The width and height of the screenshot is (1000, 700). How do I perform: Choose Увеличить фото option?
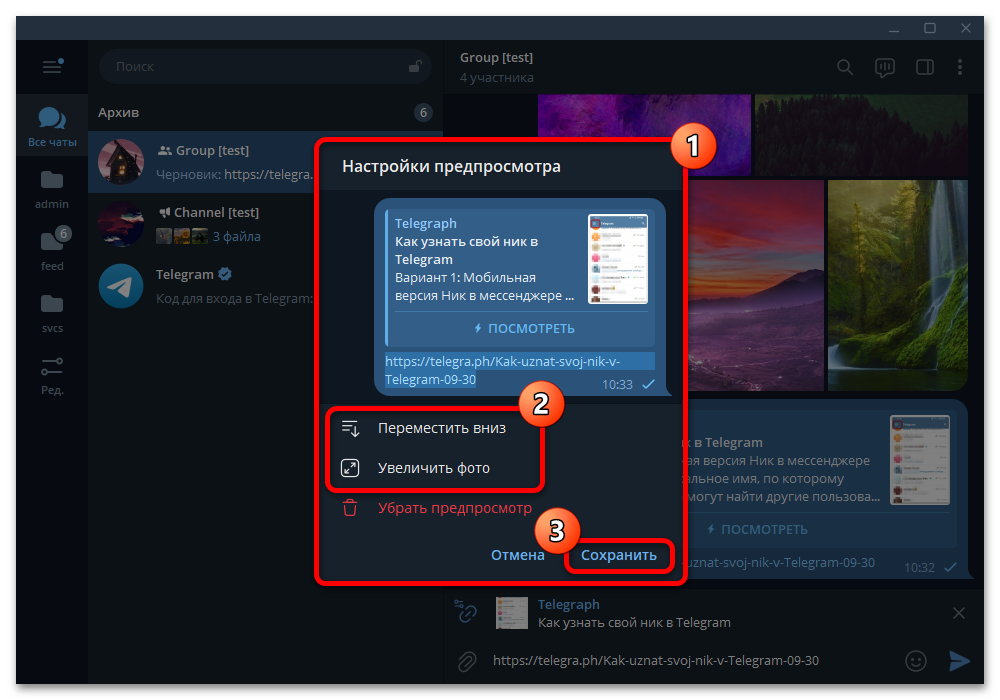coord(434,468)
